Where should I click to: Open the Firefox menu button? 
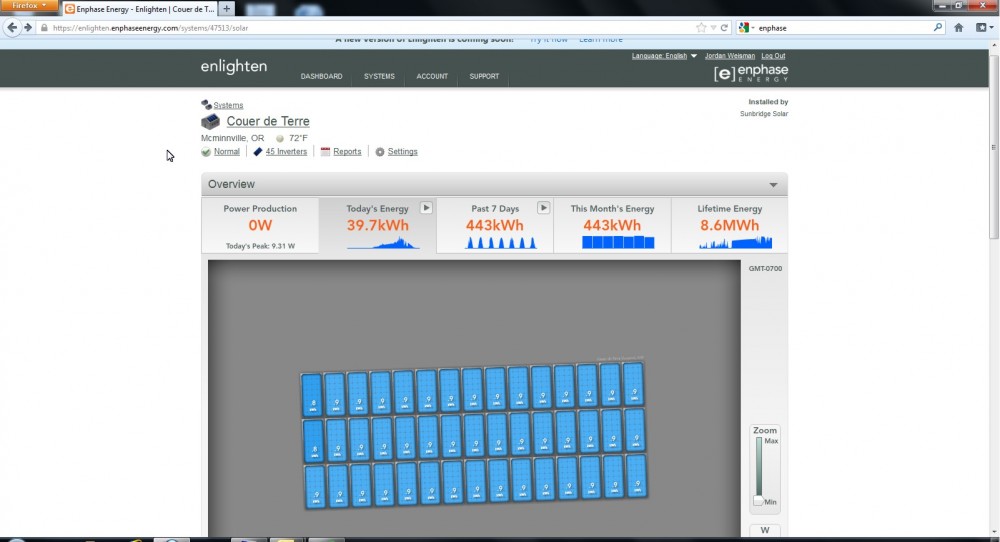coord(29,6)
